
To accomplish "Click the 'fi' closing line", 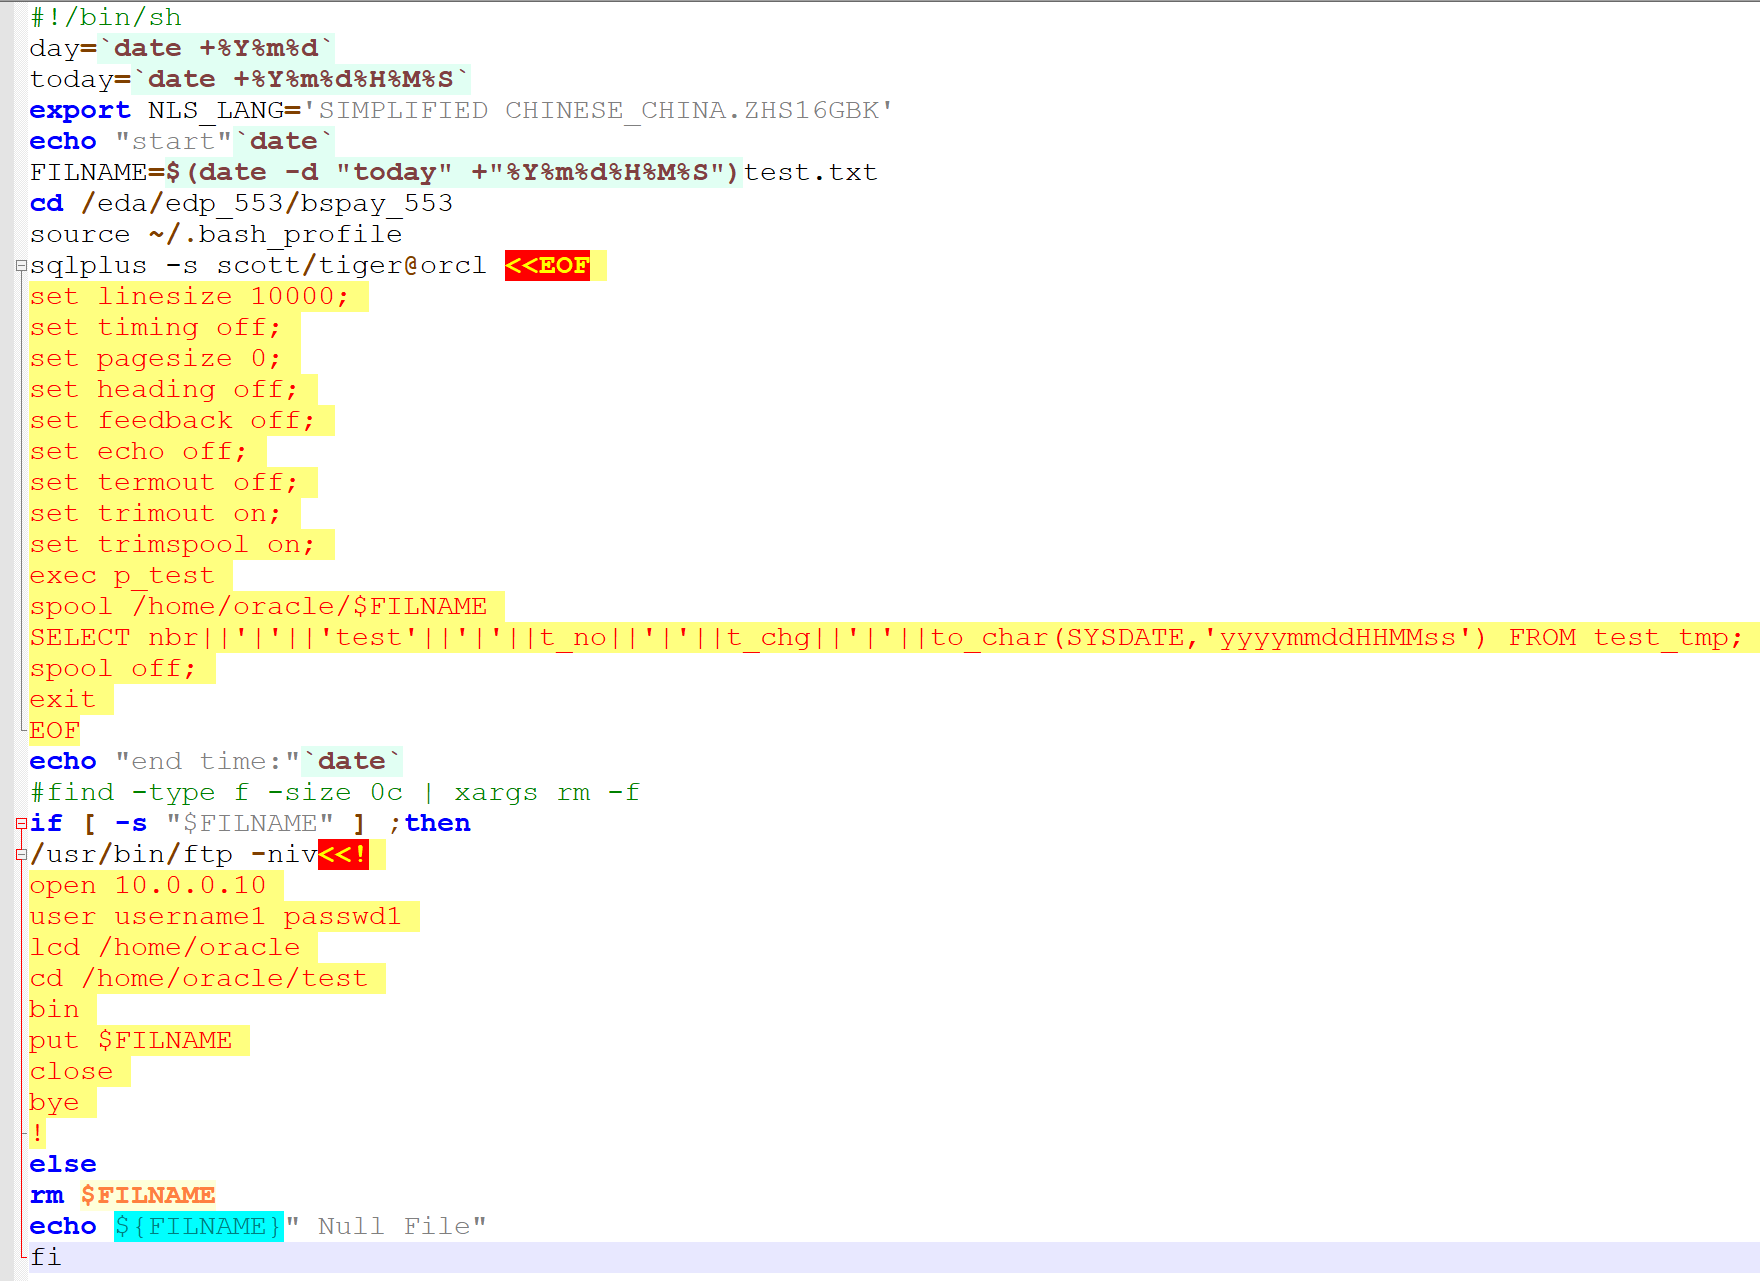I will pyautogui.click(x=46, y=1258).
